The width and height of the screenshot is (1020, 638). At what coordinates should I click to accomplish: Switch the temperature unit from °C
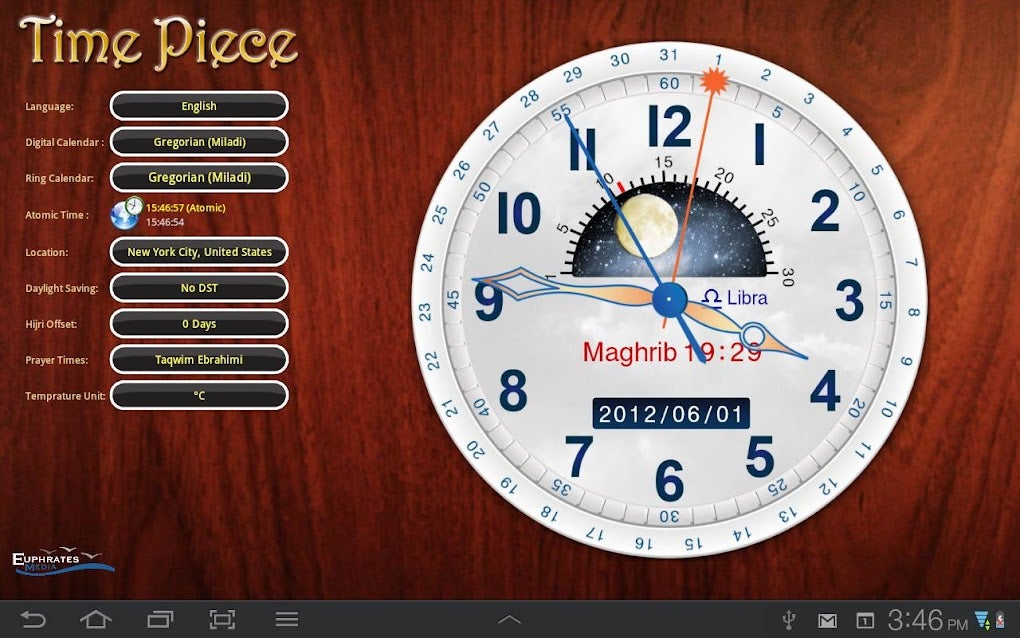coord(198,396)
